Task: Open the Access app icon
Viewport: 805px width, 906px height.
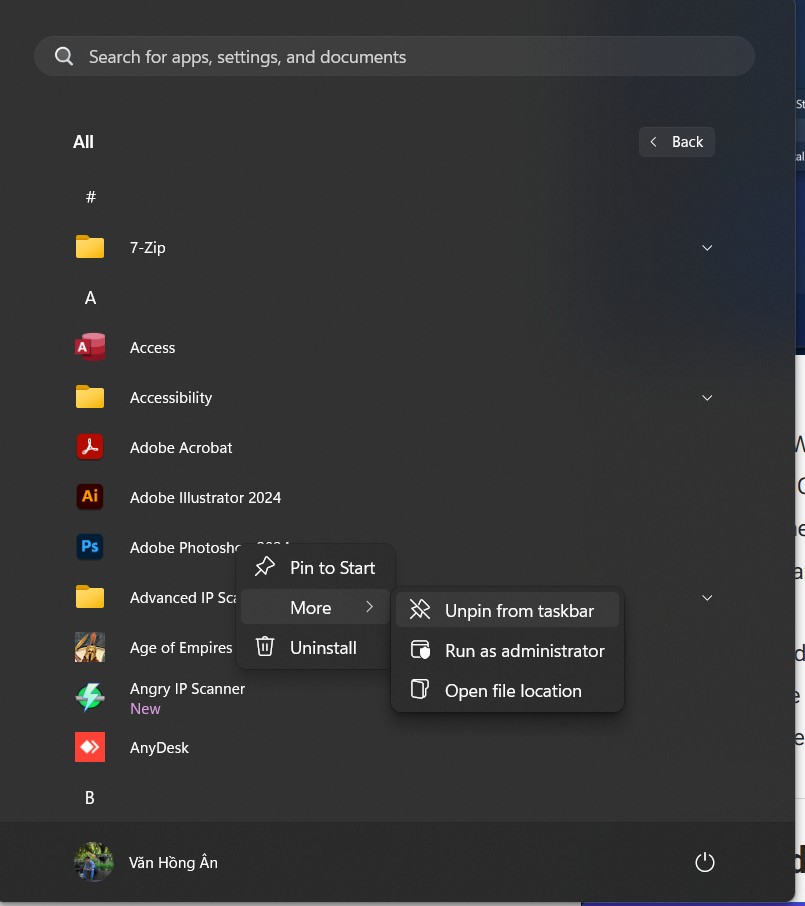Action: click(90, 348)
